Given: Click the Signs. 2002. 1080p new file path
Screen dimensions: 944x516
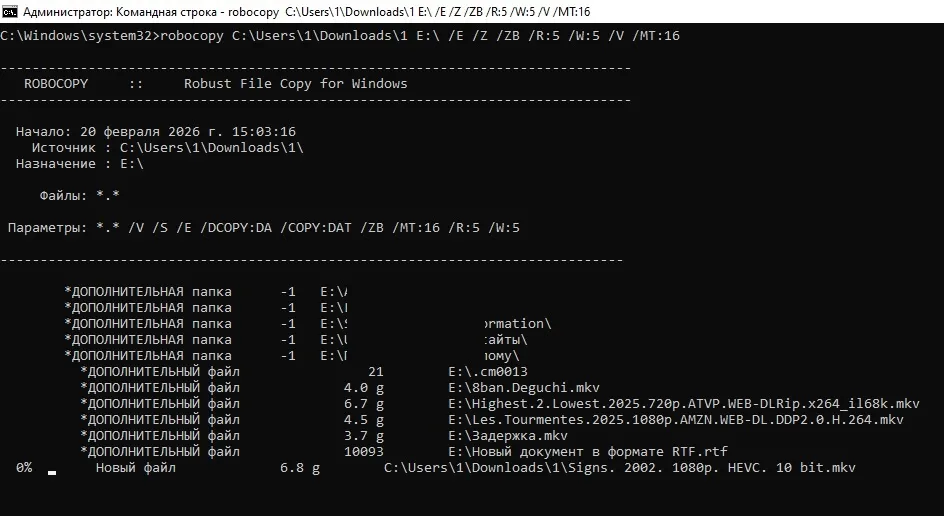Looking at the screenshot, I should click(620, 468).
